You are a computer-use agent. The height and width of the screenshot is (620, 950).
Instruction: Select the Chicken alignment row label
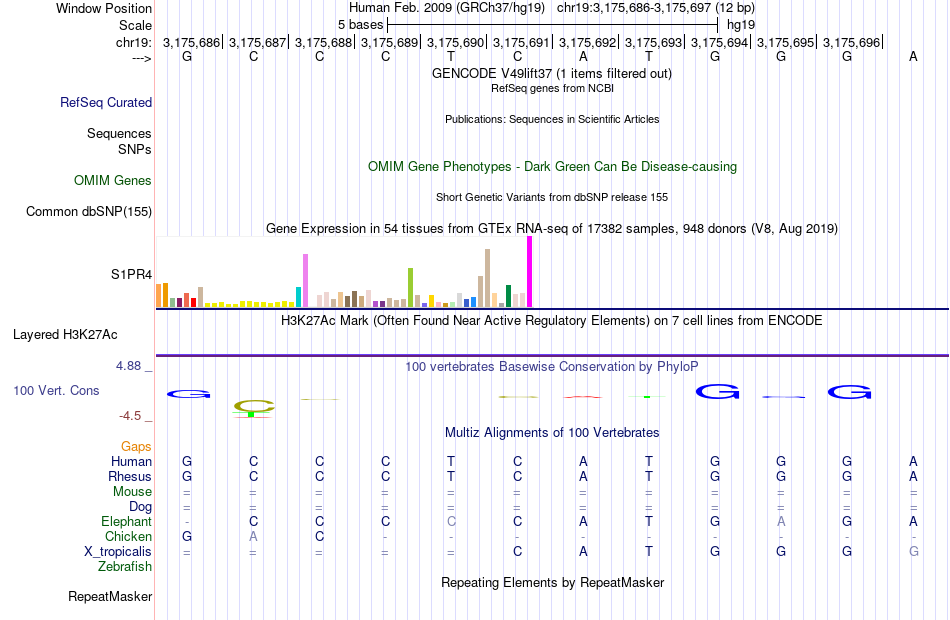[x=128, y=536]
